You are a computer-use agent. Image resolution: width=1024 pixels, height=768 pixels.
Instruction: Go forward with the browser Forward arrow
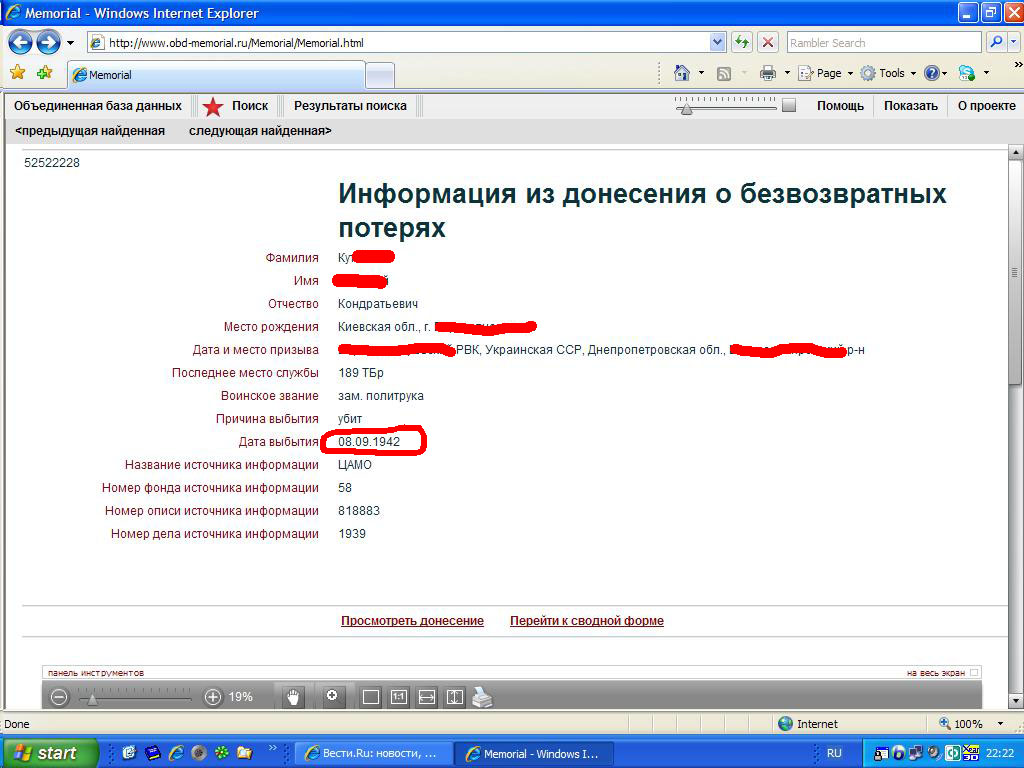coord(48,42)
